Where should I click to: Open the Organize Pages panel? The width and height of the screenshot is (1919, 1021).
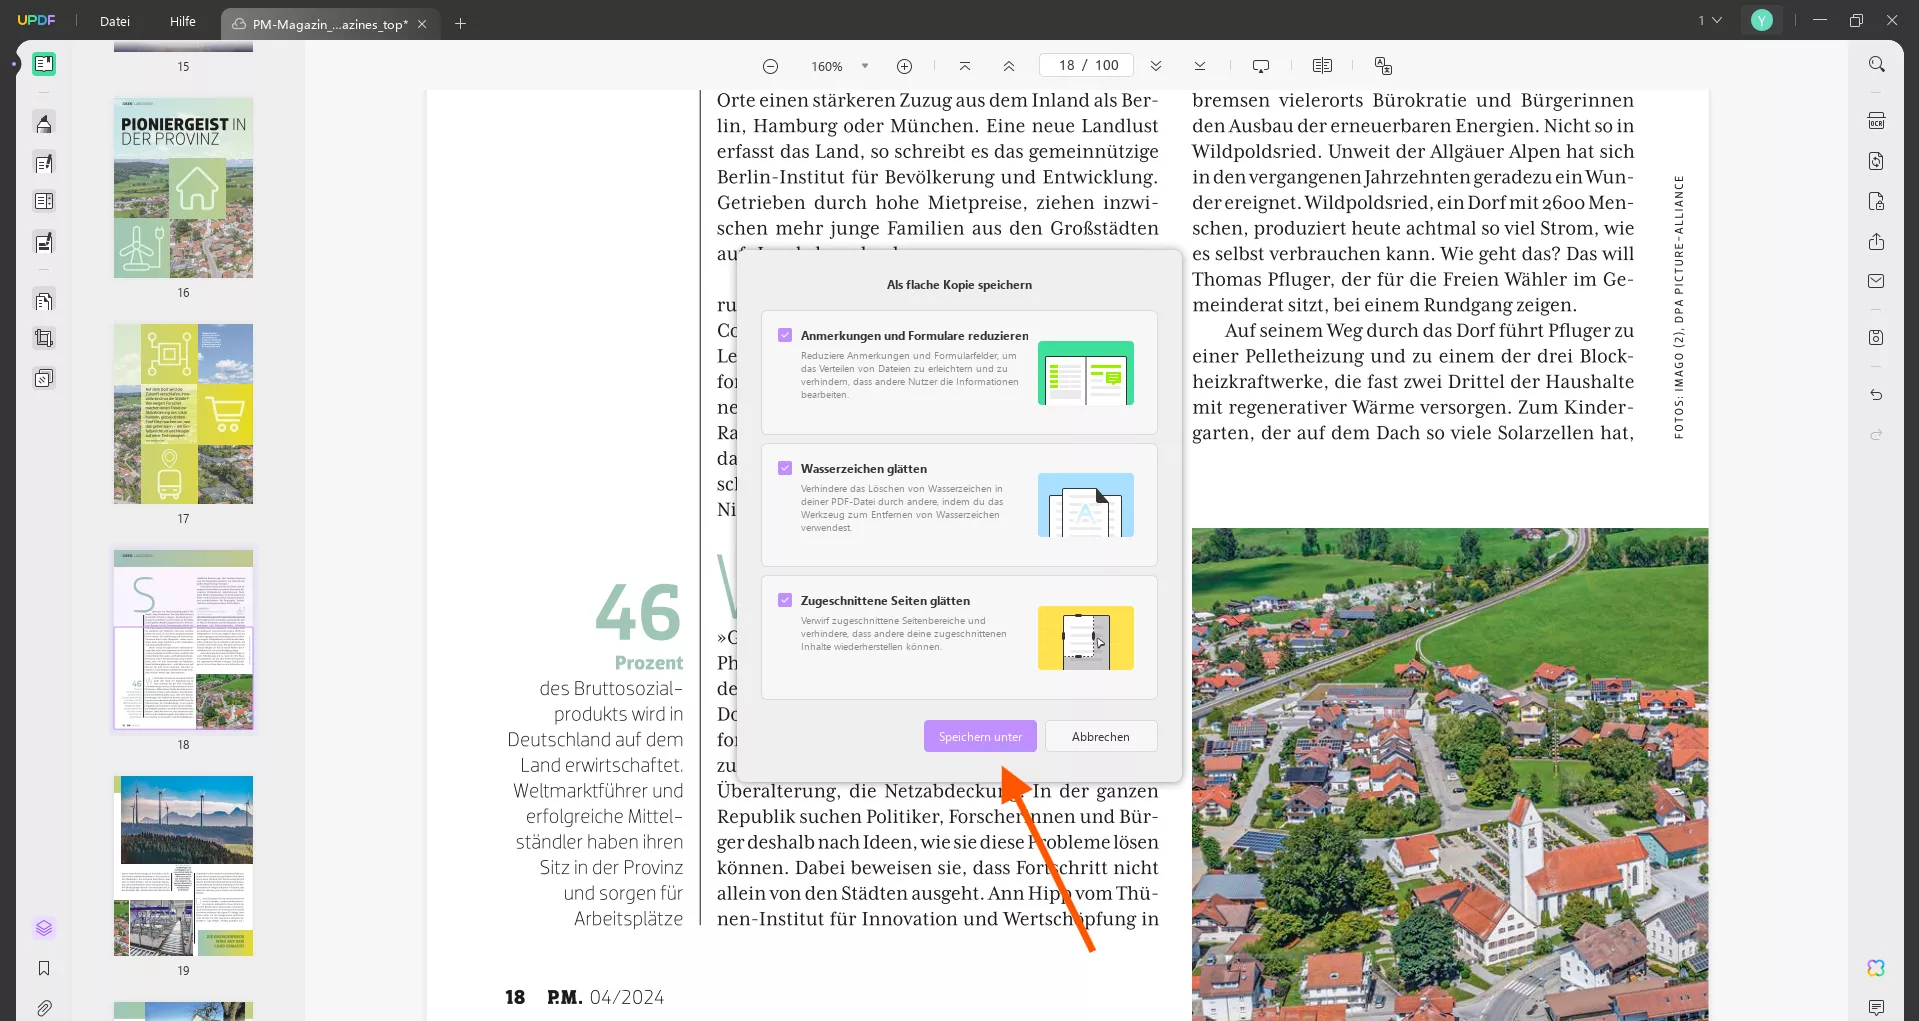(44, 300)
